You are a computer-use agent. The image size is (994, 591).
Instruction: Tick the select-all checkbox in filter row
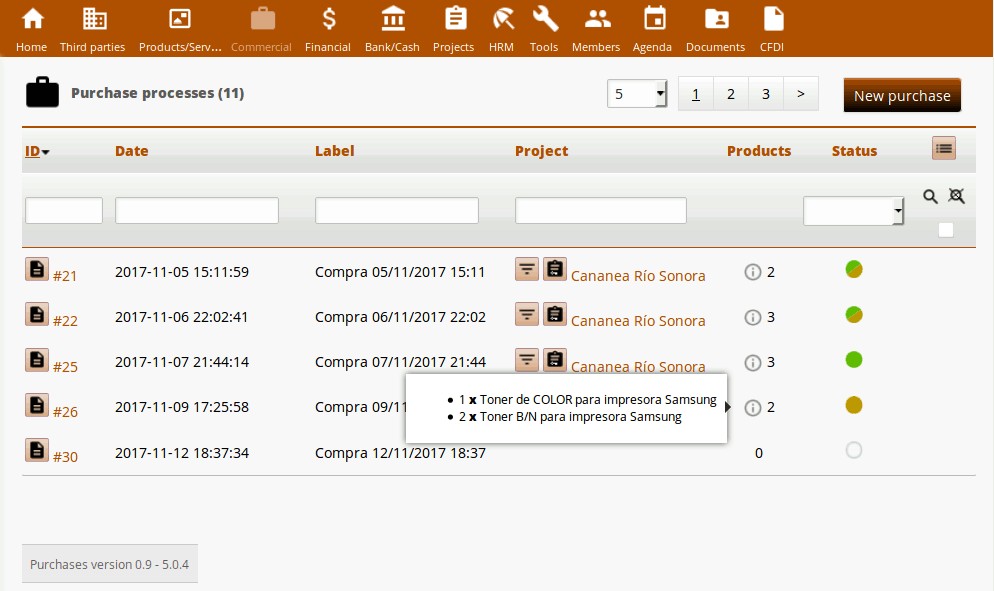point(945,230)
